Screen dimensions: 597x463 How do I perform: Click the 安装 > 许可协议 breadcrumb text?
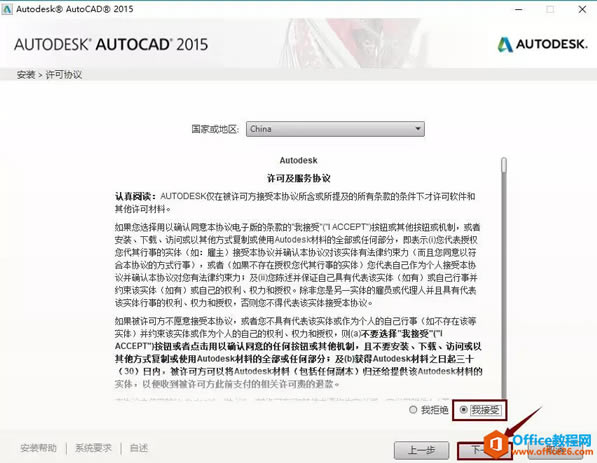pos(49,75)
